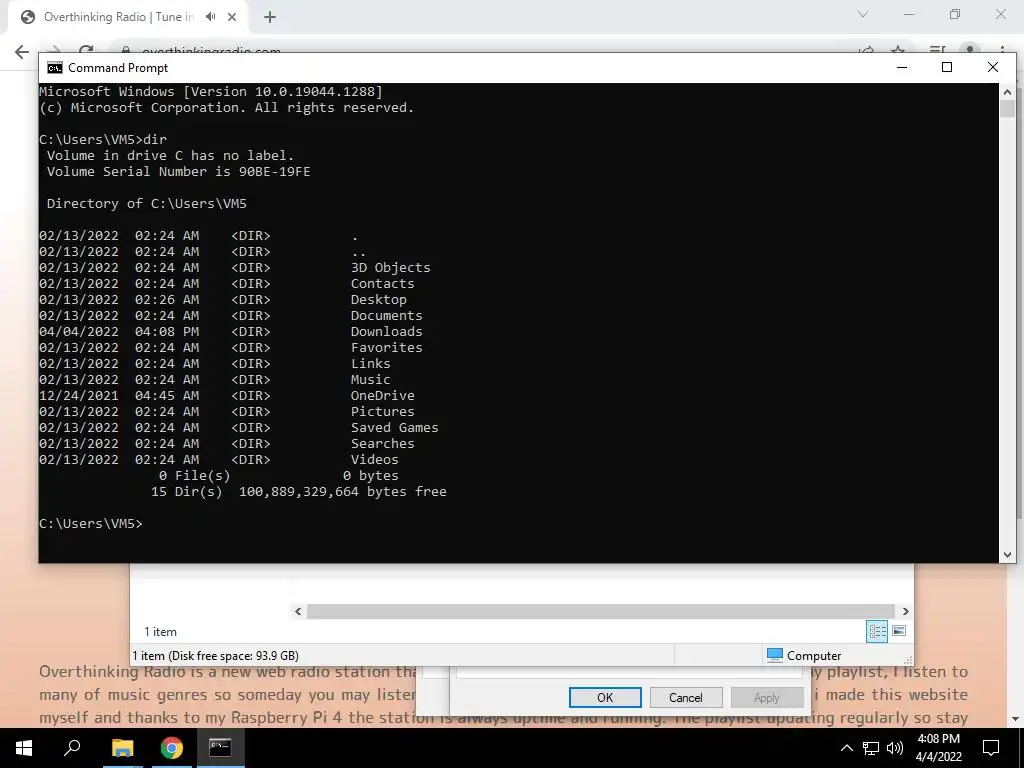Click the "1 item (Disk free space: 93.9 GB)" text

click(x=216, y=656)
